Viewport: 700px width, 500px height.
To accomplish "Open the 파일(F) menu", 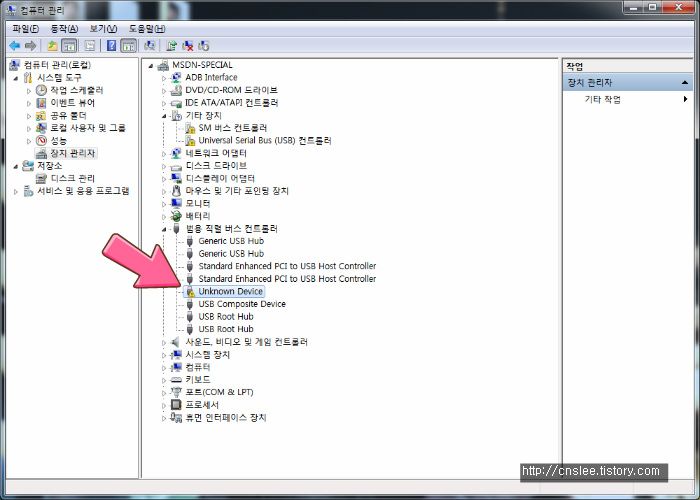I will coord(25,29).
